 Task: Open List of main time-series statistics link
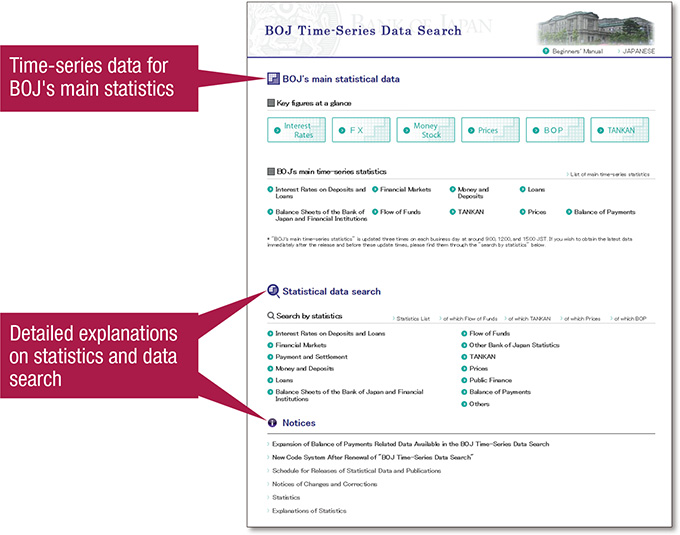[x=608, y=174]
